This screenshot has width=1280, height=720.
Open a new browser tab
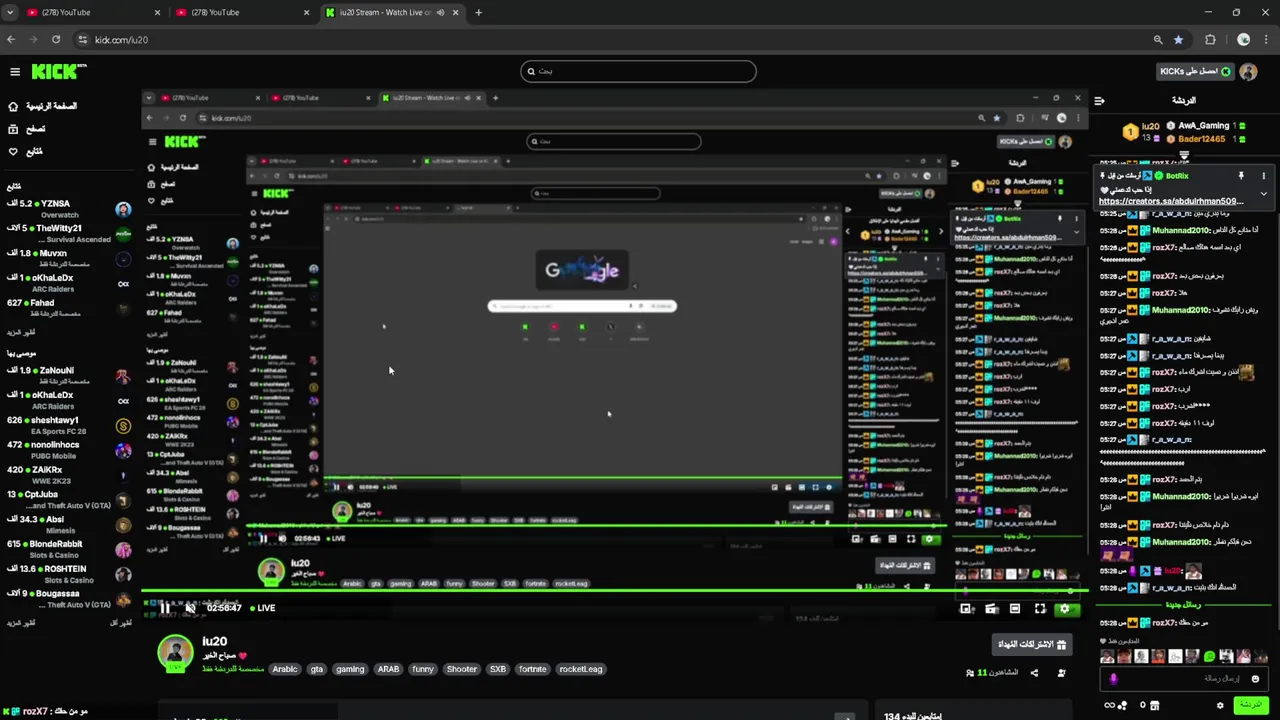coord(478,12)
